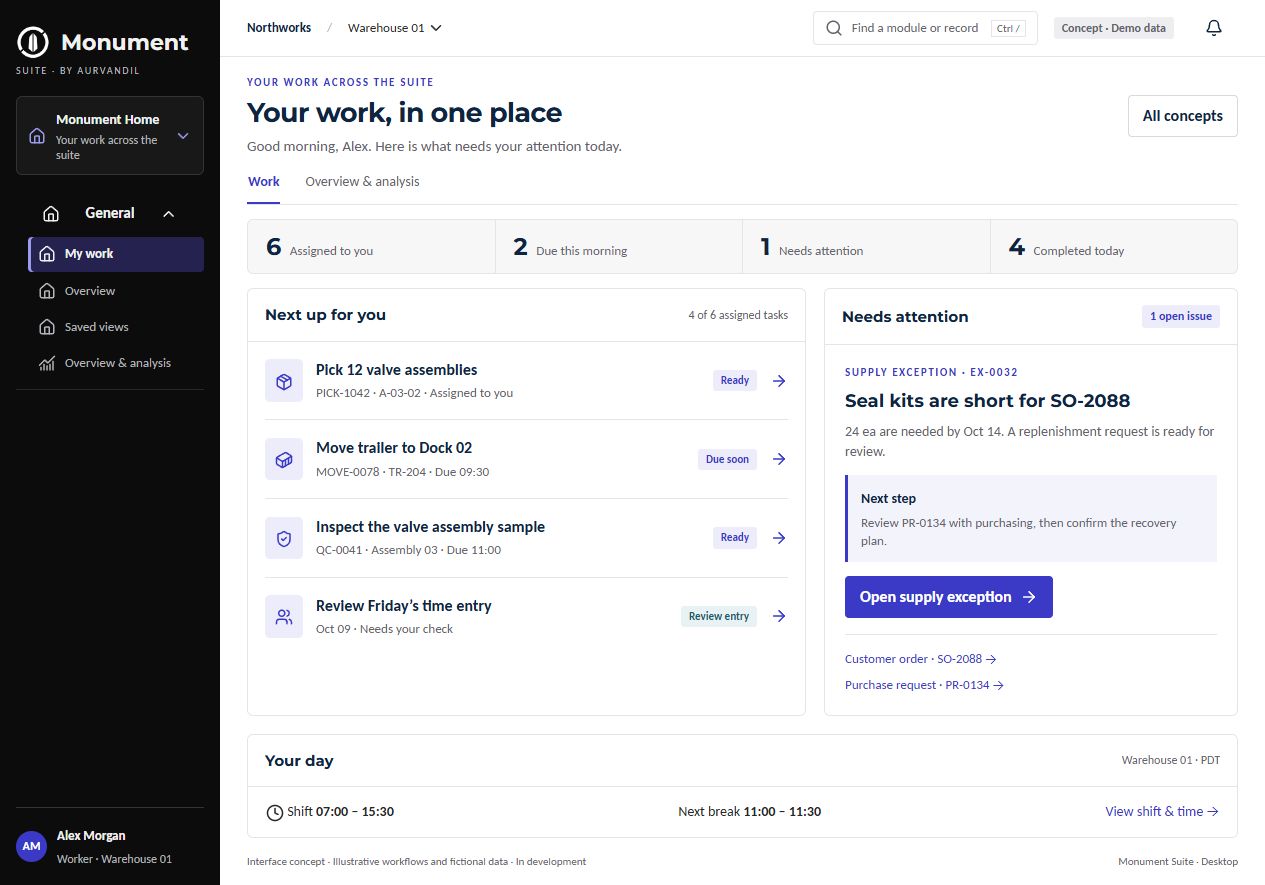The width and height of the screenshot is (1265, 885).
Task: Open Inspect valve assembly sample arrow
Action: tap(780, 537)
